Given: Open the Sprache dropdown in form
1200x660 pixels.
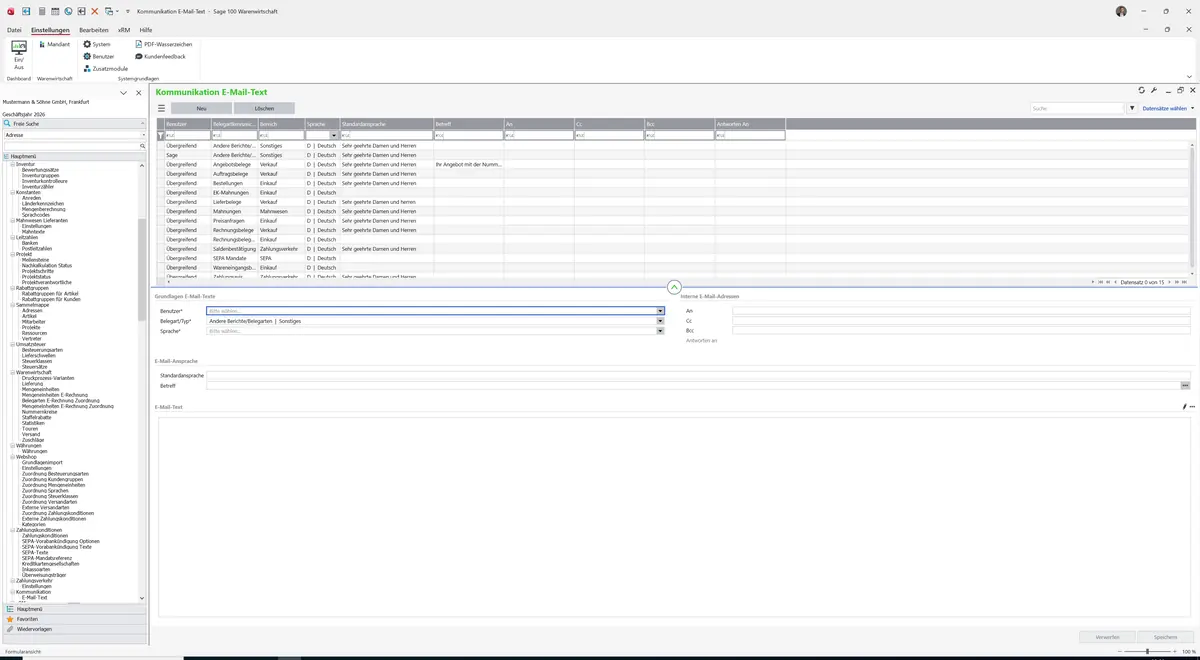Looking at the screenshot, I should pyautogui.click(x=660, y=331).
